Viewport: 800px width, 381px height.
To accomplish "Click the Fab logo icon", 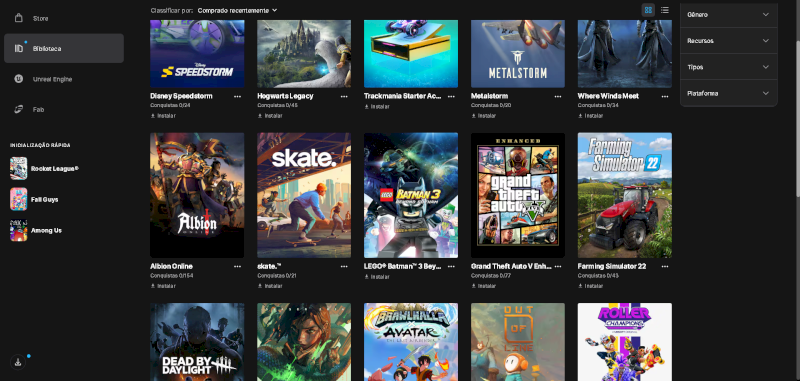I will [x=19, y=109].
